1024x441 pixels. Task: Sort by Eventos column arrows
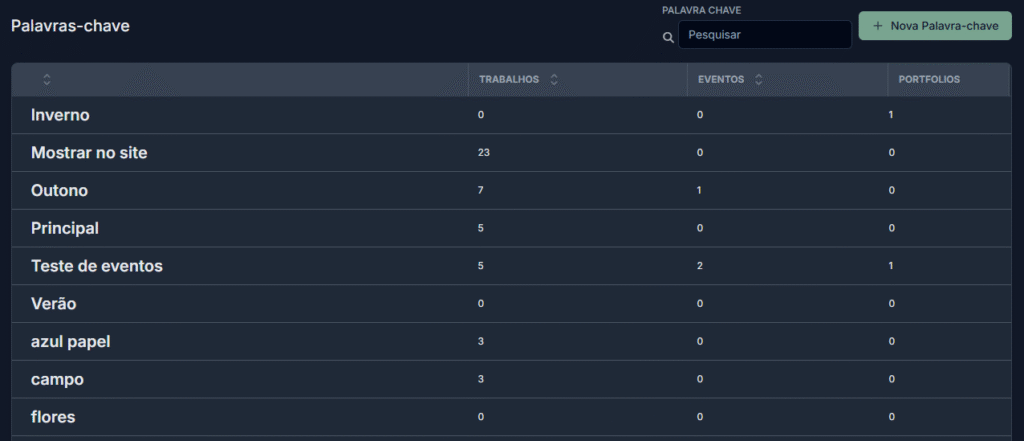[758, 80]
